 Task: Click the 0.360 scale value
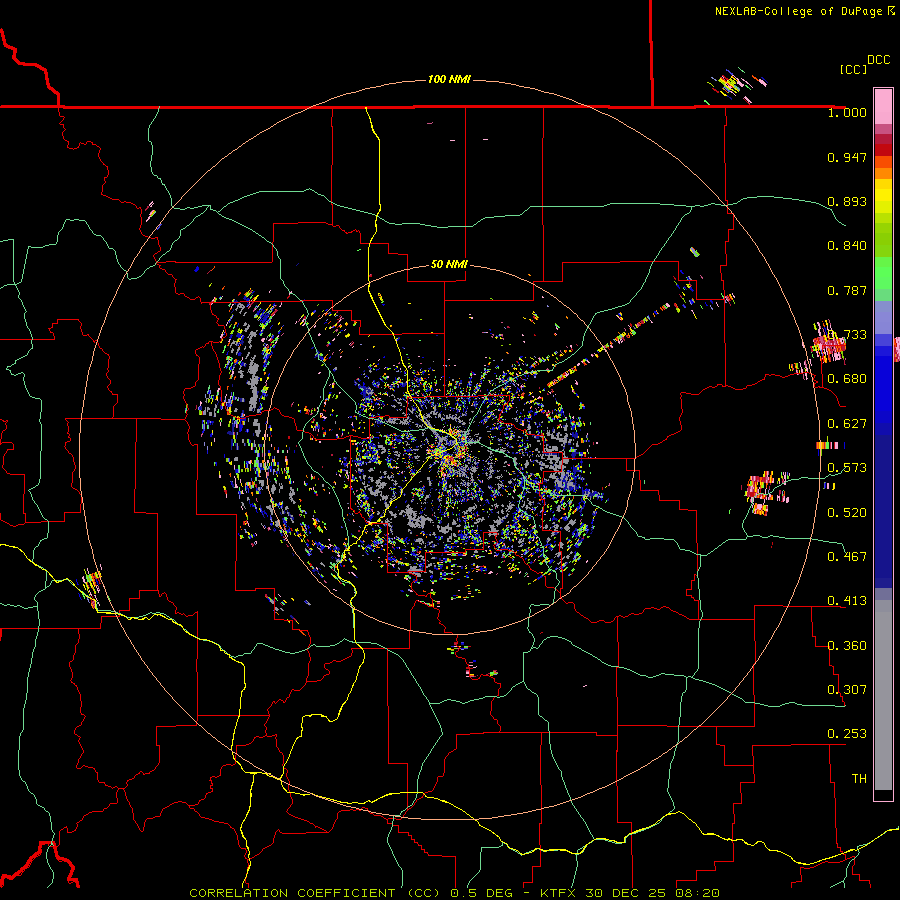point(847,646)
